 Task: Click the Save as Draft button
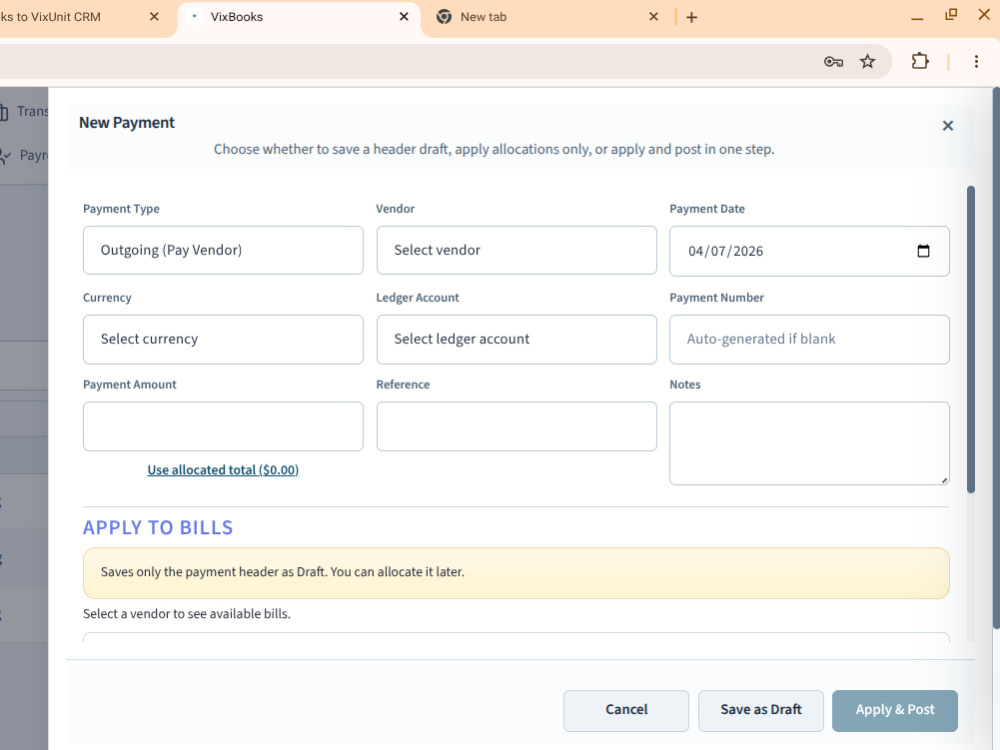click(761, 710)
